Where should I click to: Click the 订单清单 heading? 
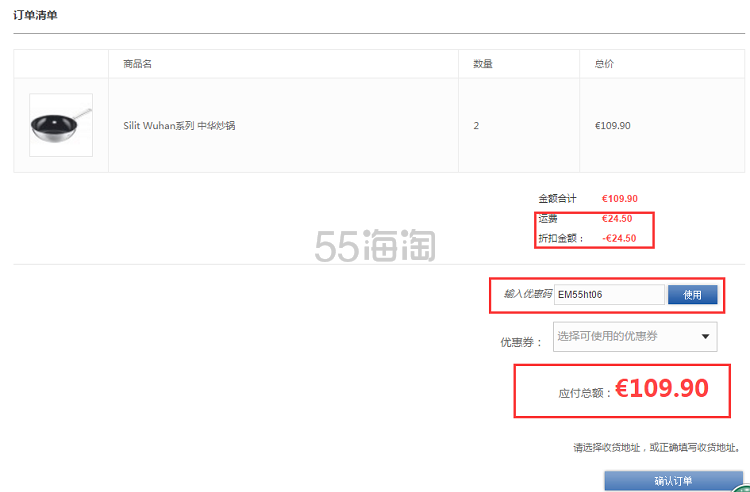(35, 15)
